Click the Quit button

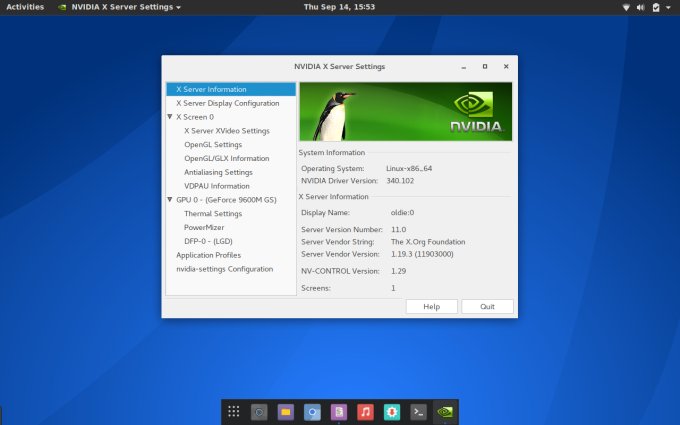coord(487,307)
